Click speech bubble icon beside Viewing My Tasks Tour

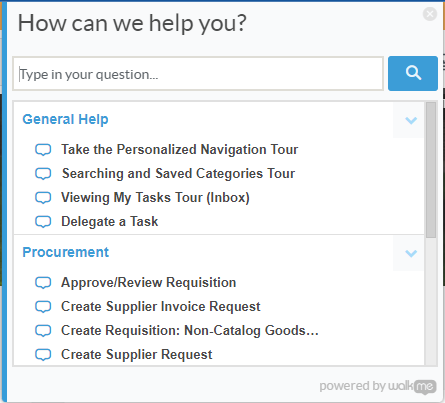43,198
